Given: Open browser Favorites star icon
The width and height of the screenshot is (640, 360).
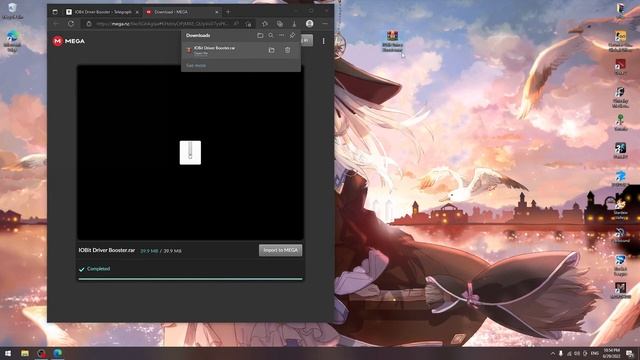Looking at the screenshot, I should click(265, 24).
